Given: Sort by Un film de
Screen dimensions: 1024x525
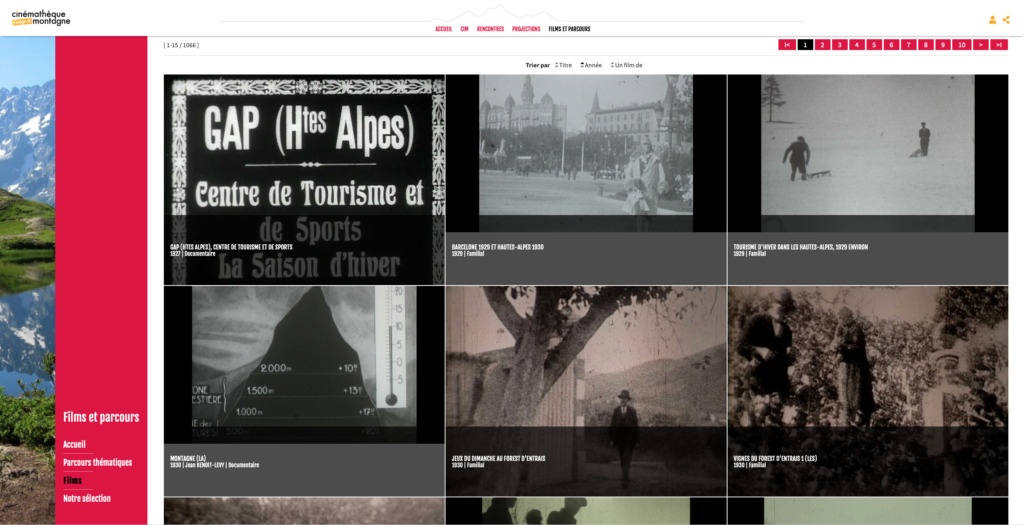Looking at the screenshot, I should 627,65.
